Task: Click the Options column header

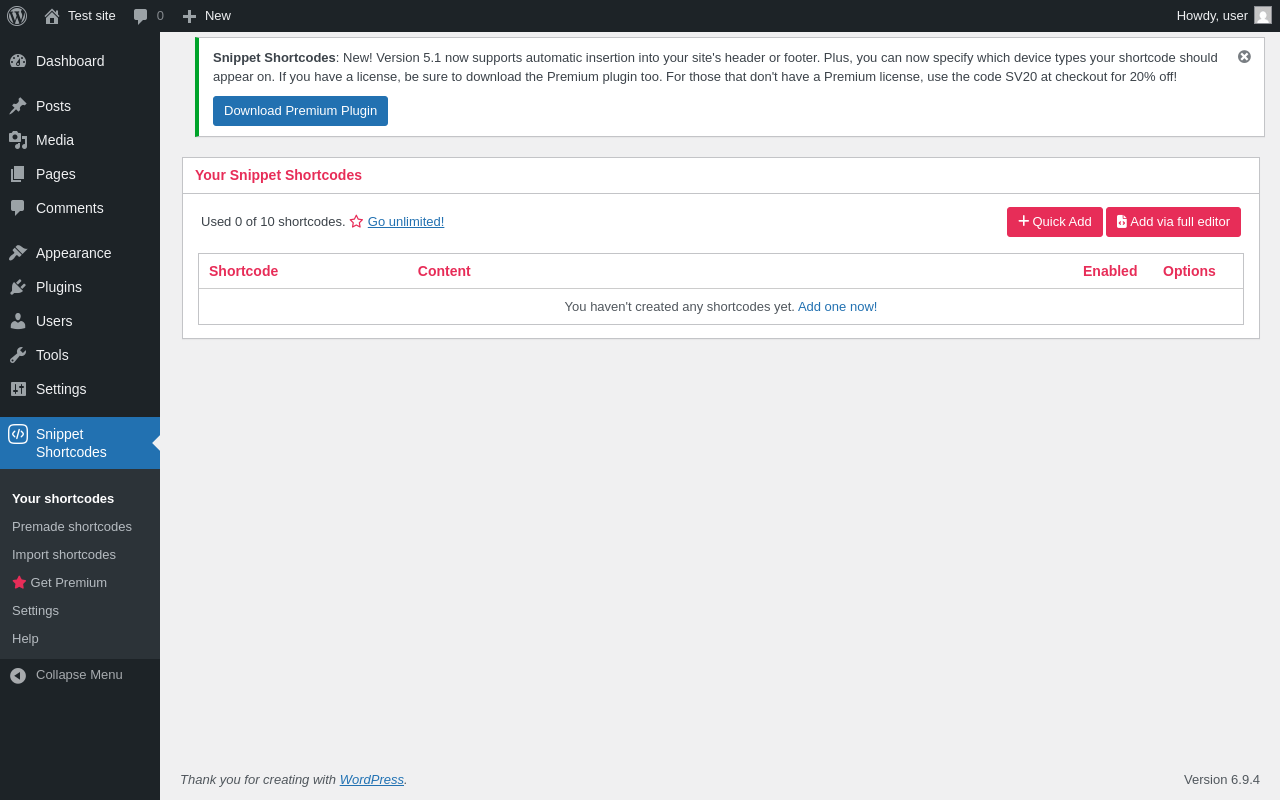Action: (x=1189, y=271)
